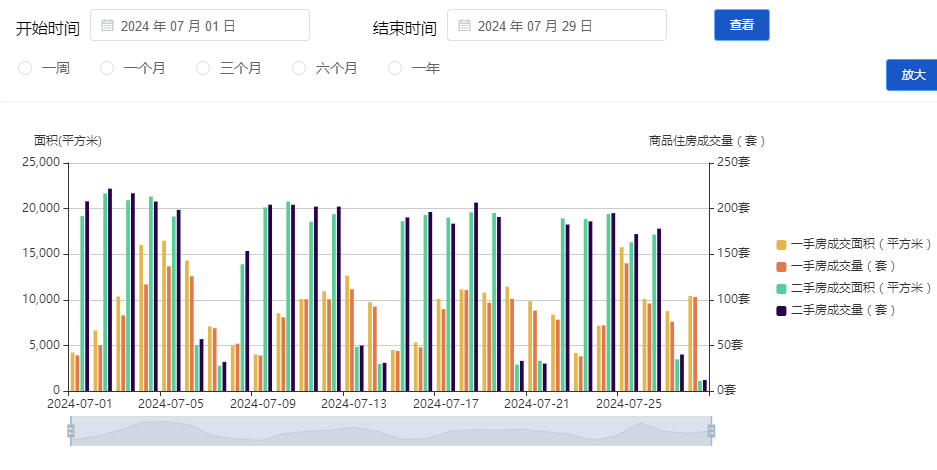This screenshot has height=470, width=937.
Task: Click the 2024-07-25 x-axis label
Action: click(x=629, y=404)
